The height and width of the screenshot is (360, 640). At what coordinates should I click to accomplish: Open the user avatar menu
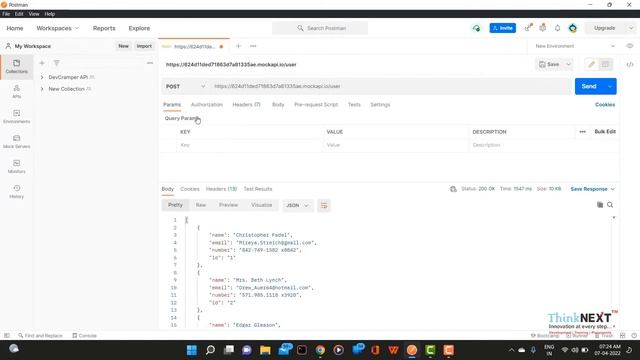pyautogui.click(x=573, y=28)
